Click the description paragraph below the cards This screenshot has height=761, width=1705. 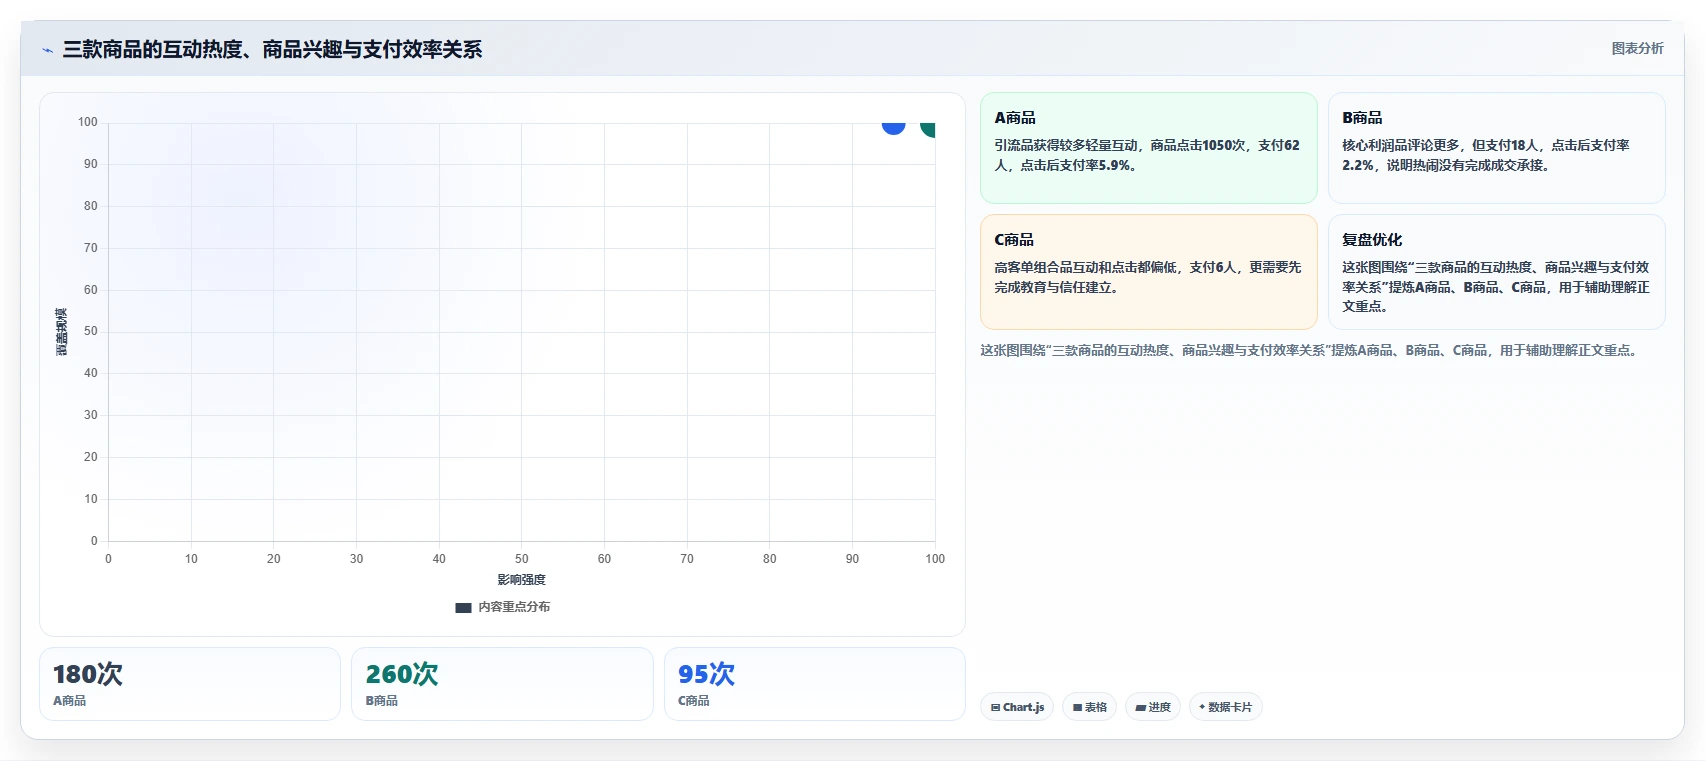(x=1311, y=350)
